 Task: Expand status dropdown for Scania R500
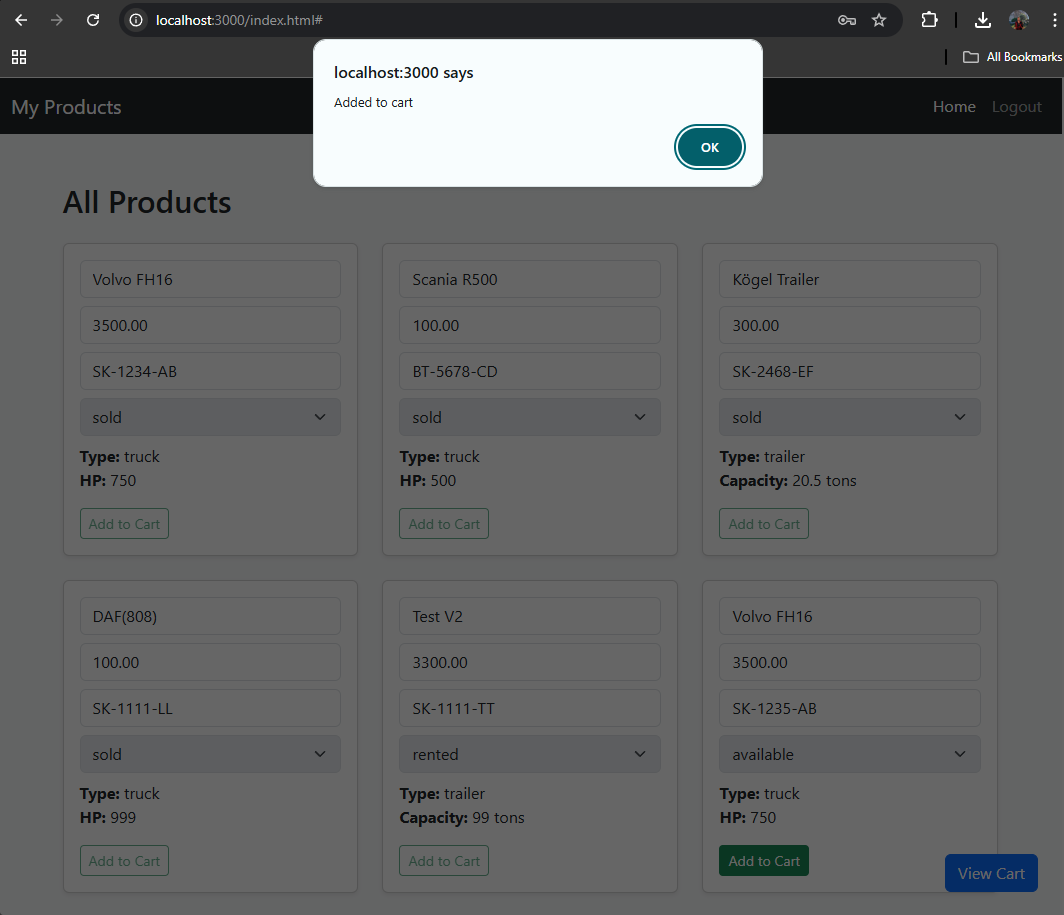[529, 417]
